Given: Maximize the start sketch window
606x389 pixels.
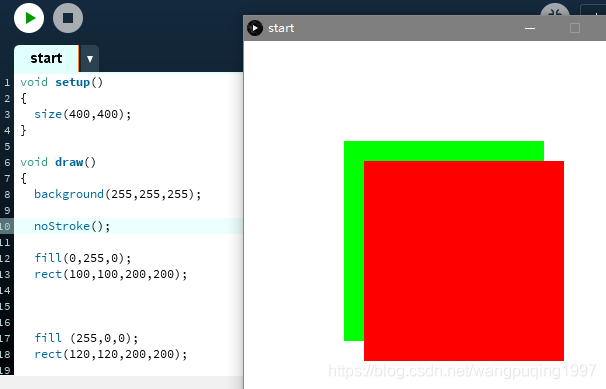Looking at the screenshot, I should tap(575, 28).
